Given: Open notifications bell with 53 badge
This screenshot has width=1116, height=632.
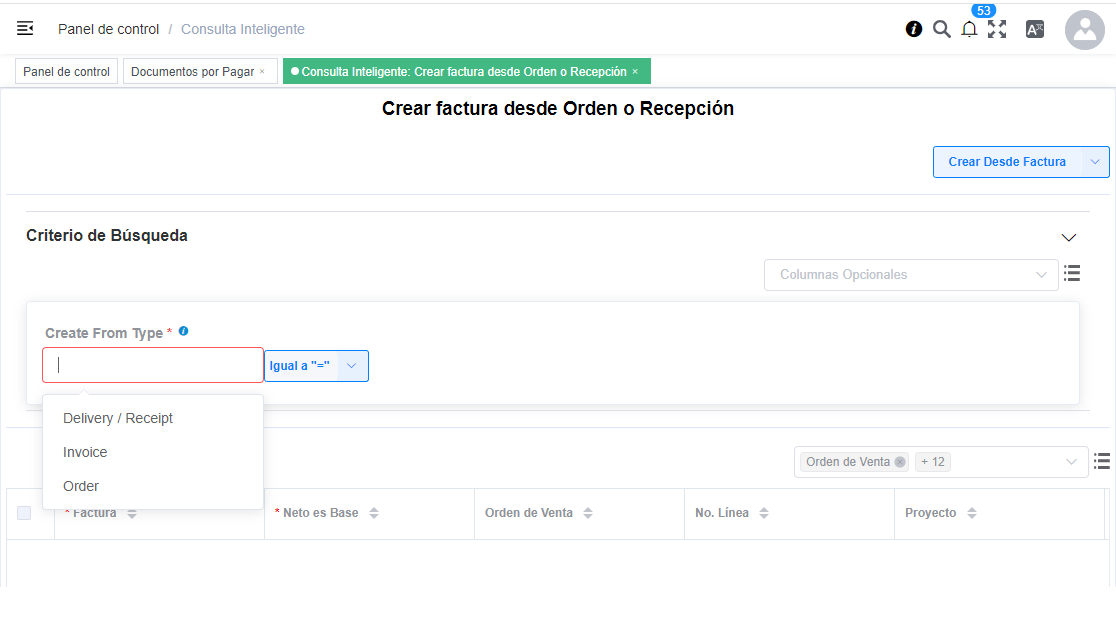Looking at the screenshot, I should pyautogui.click(x=969, y=29).
